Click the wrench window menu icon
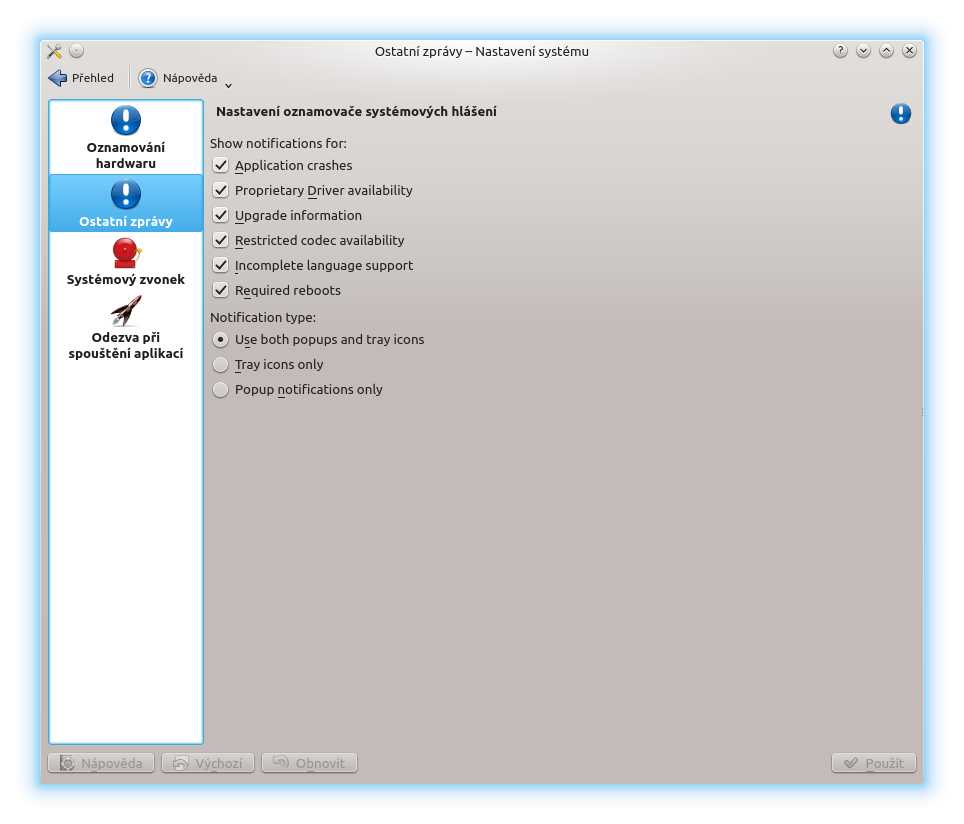This screenshot has height=824, width=964. click(x=54, y=51)
